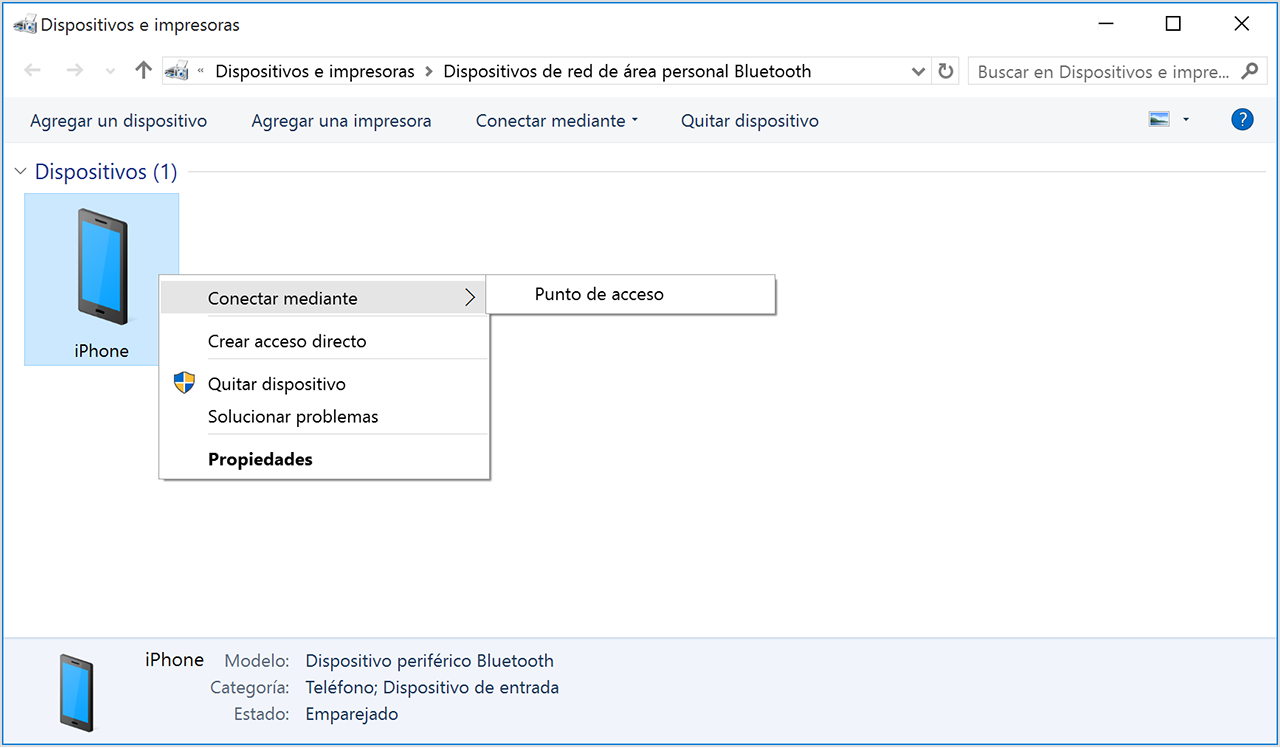Click 'Agregar un dispositivo' in toolbar

click(x=119, y=121)
